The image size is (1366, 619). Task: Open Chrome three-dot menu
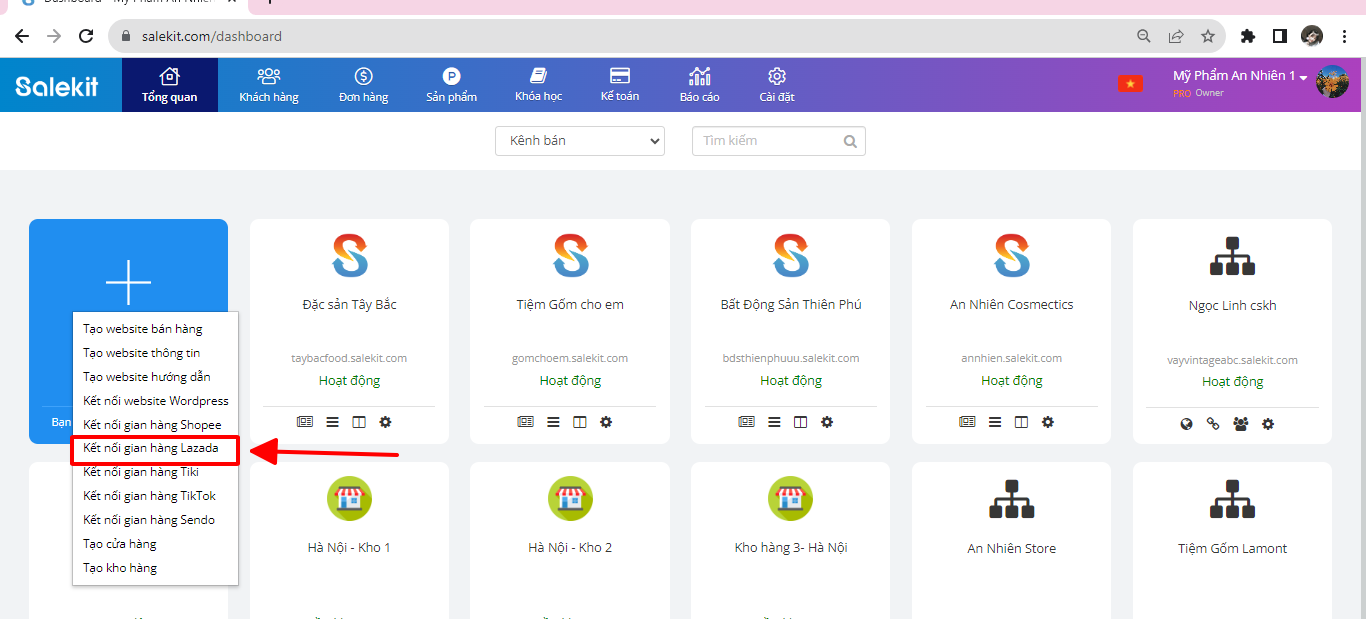(x=1346, y=36)
